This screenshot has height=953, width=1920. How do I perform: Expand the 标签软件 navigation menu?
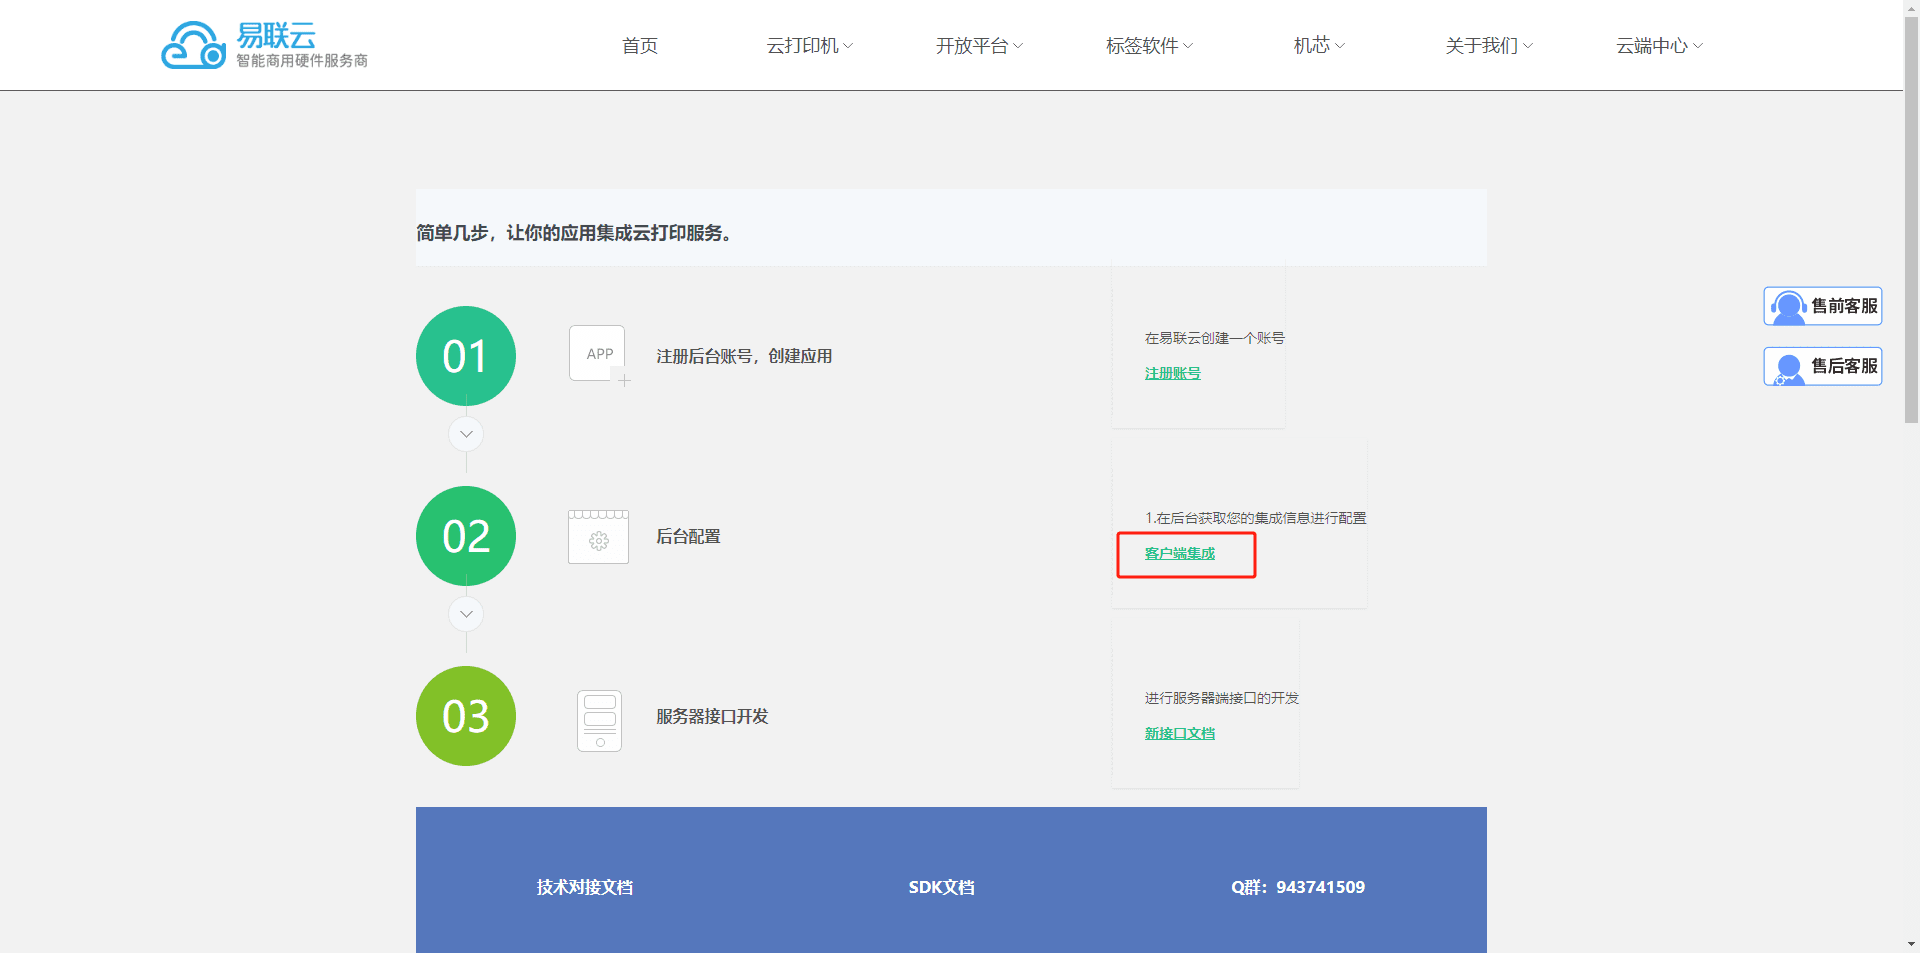click(1149, 46)
